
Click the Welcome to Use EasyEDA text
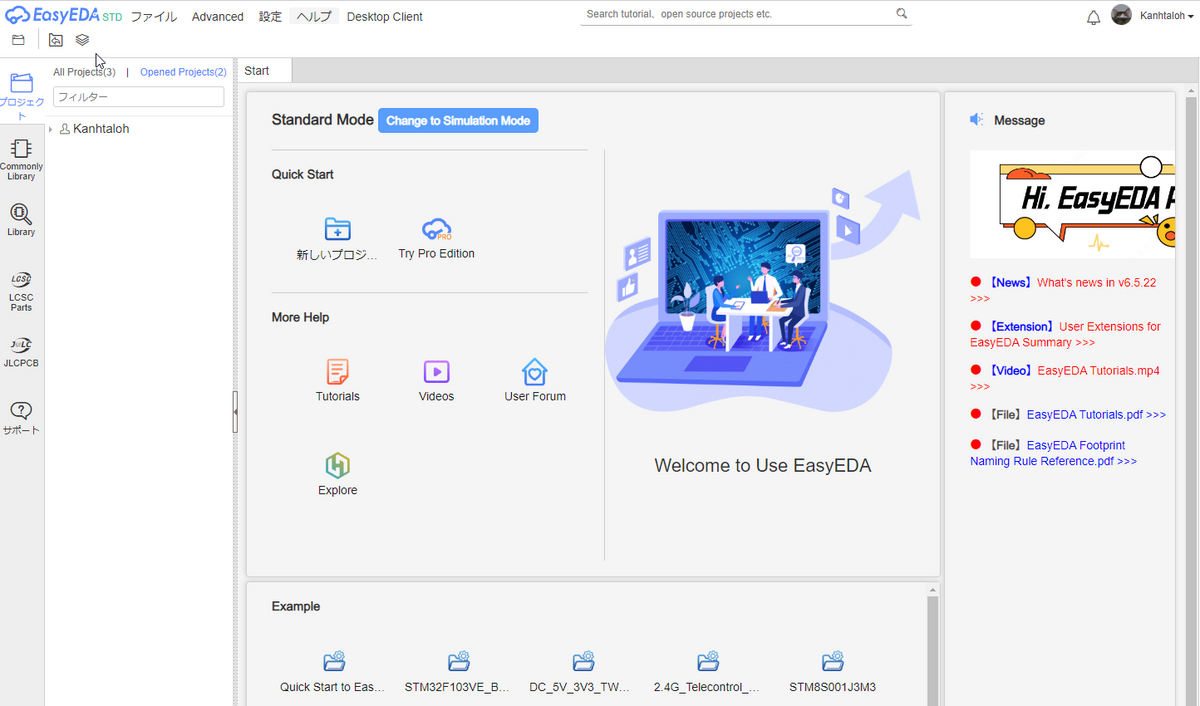(763, 466)
